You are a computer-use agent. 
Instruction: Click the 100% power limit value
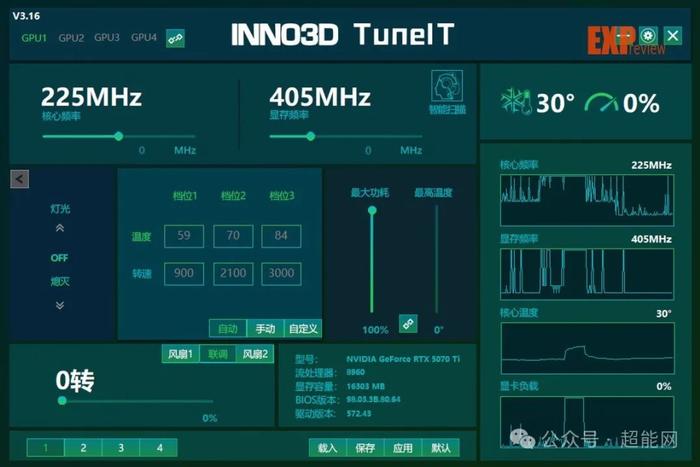click(375, 330)
